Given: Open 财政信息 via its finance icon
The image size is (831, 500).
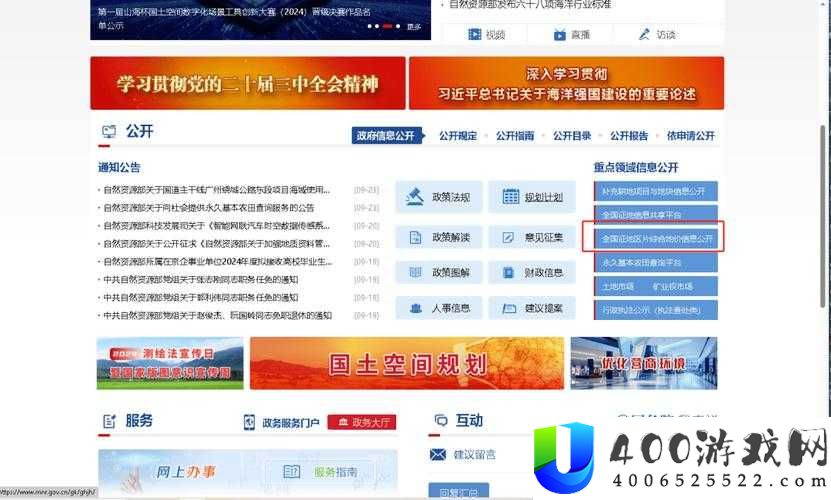Looking at the screenshot, I should [x=508, y=273].
